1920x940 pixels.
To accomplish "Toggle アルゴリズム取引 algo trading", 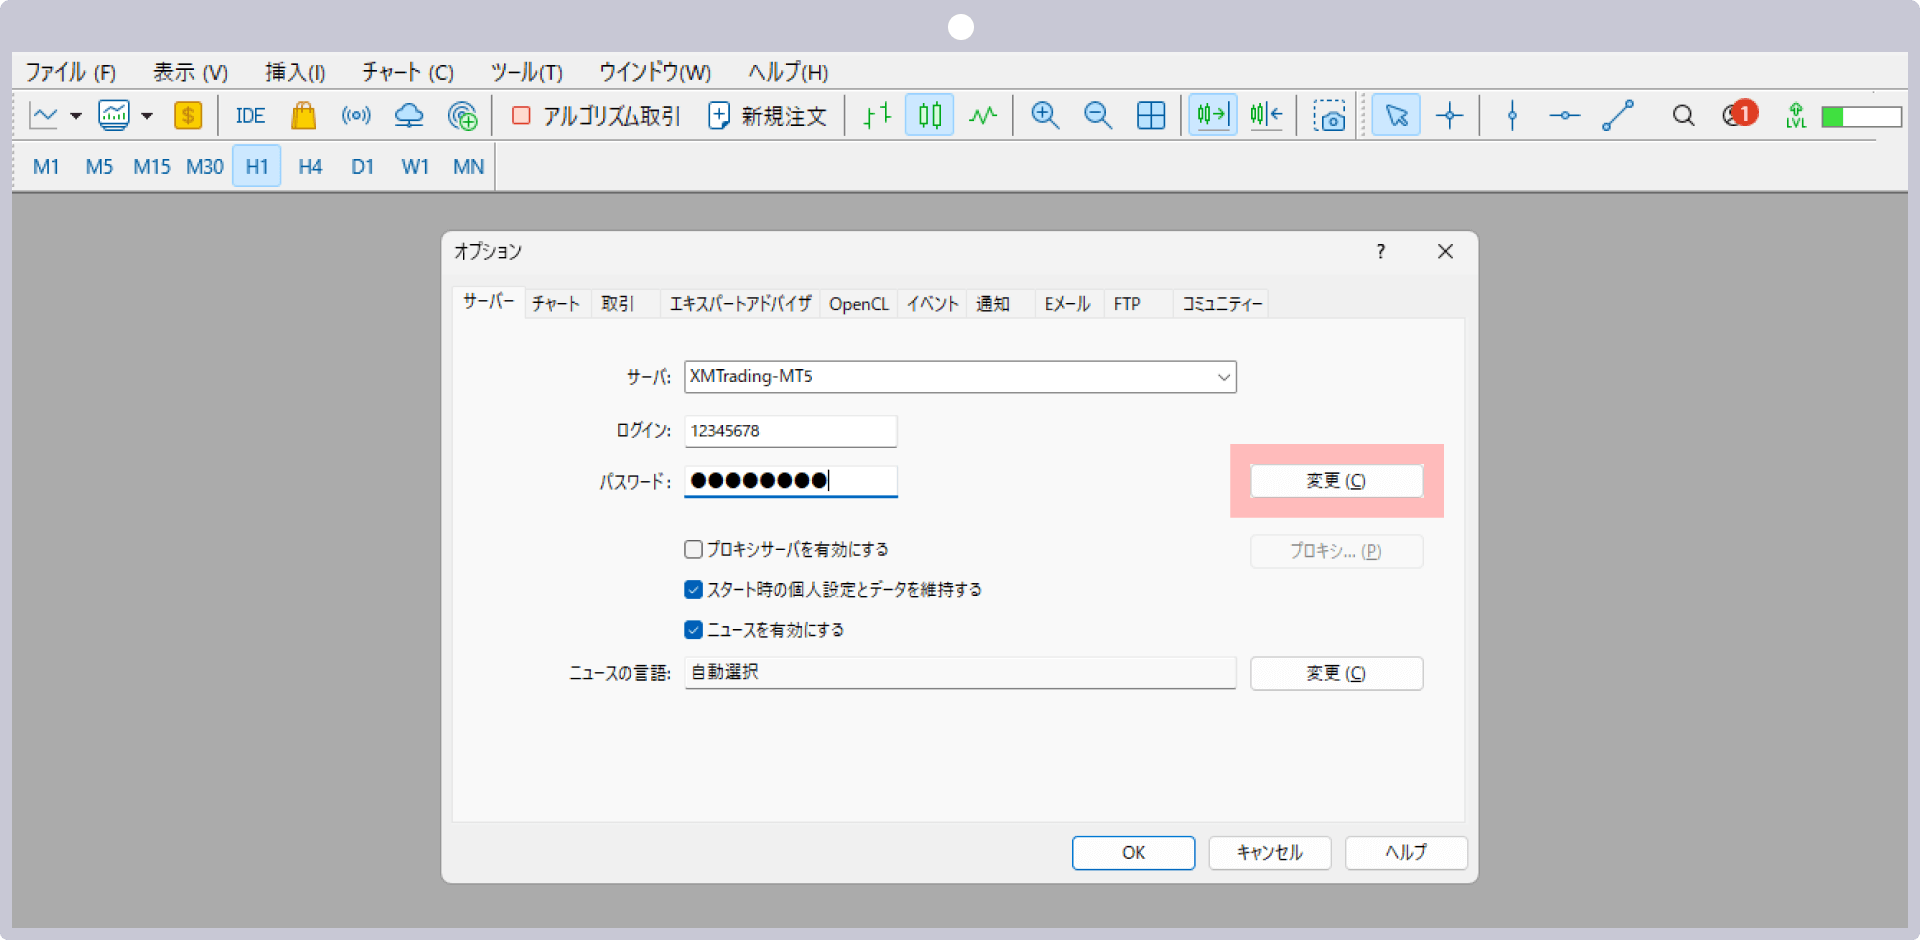I will pyautogui.click(x=596, y=116).
